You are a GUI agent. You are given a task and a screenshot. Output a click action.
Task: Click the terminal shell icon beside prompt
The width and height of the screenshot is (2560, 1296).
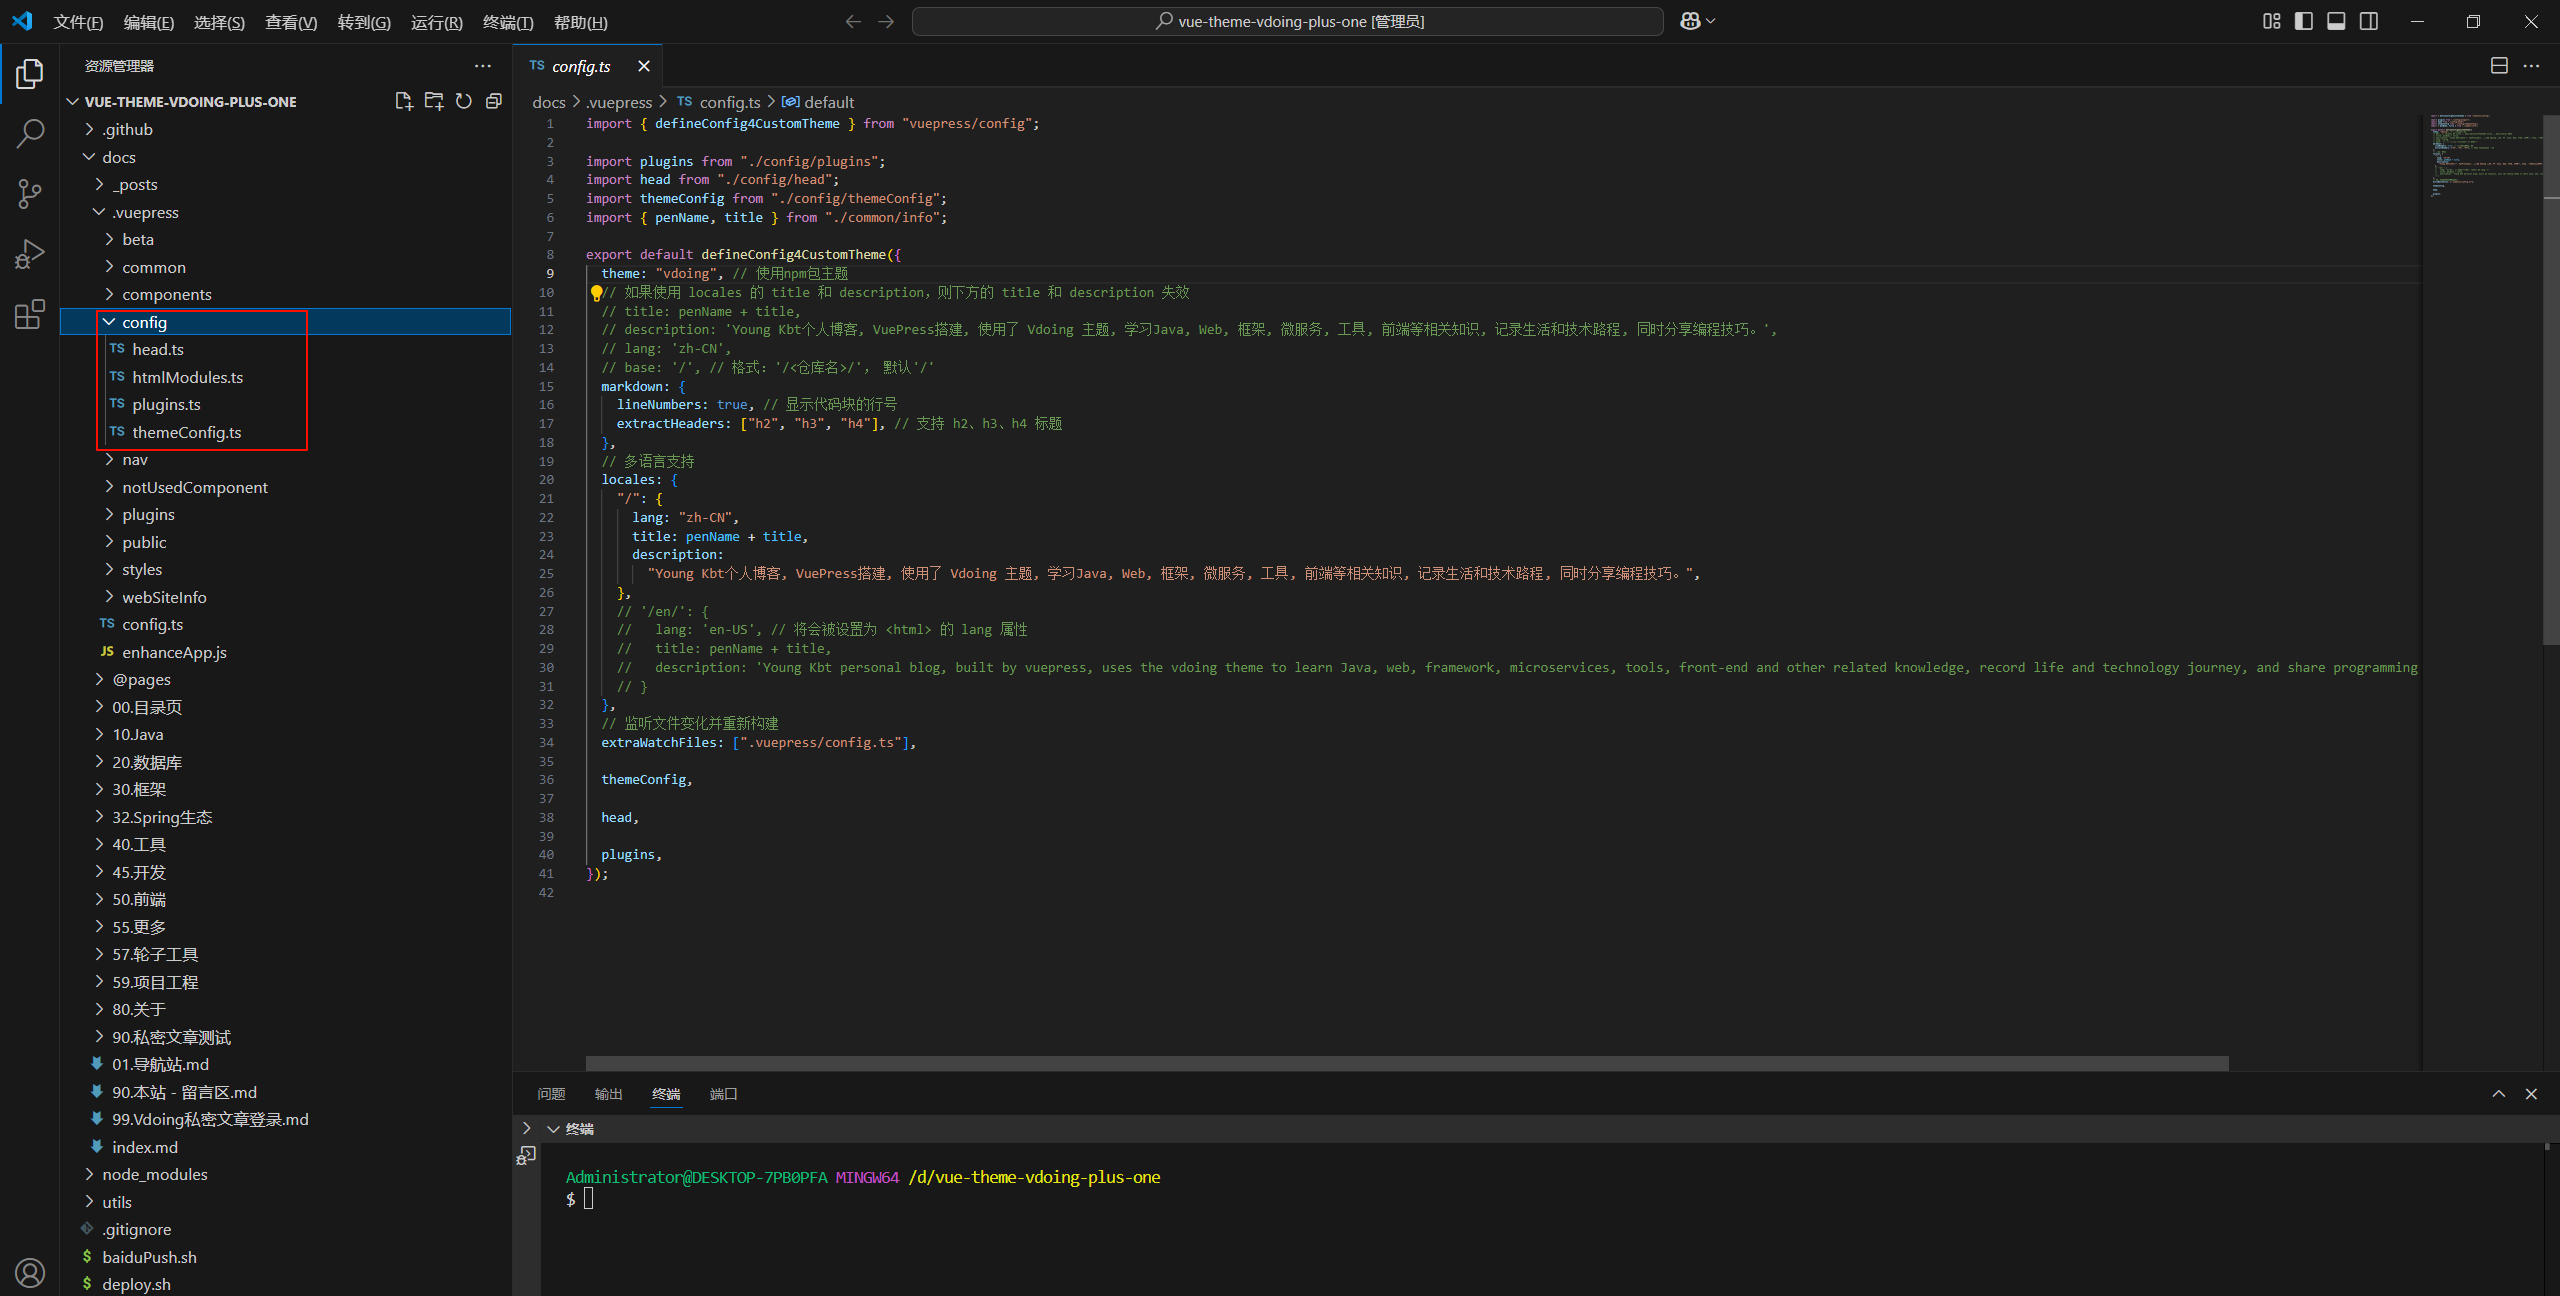coord(526,1155)
